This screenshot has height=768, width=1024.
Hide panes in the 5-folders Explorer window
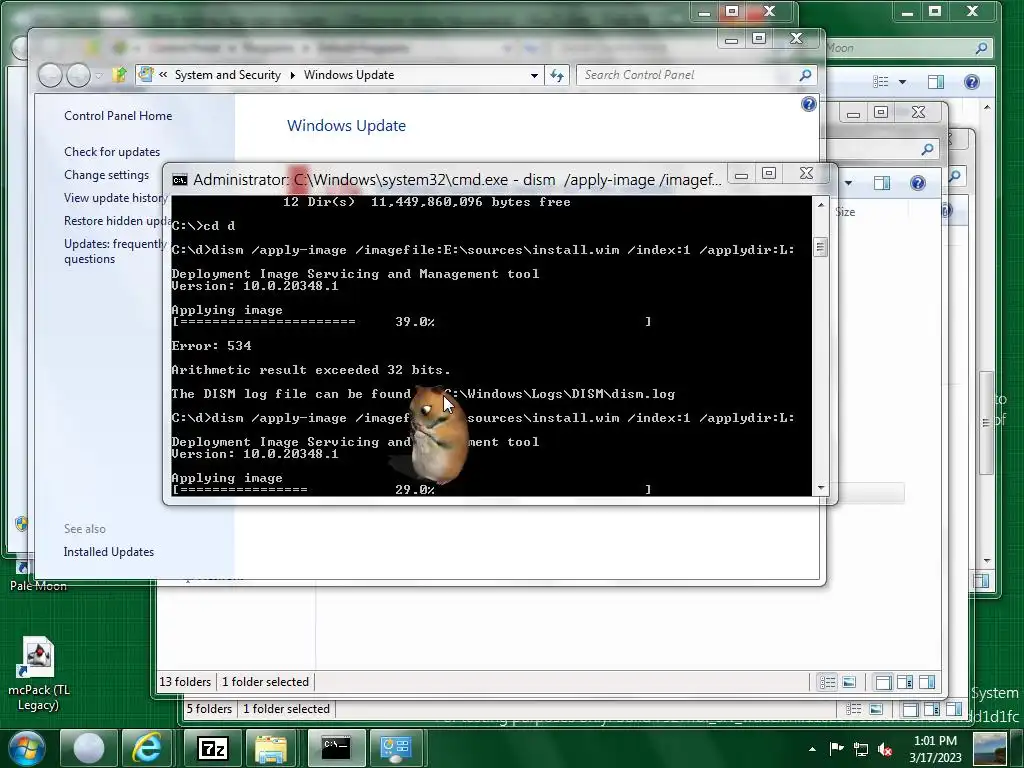pyautogui.click(x=910, y=709)
